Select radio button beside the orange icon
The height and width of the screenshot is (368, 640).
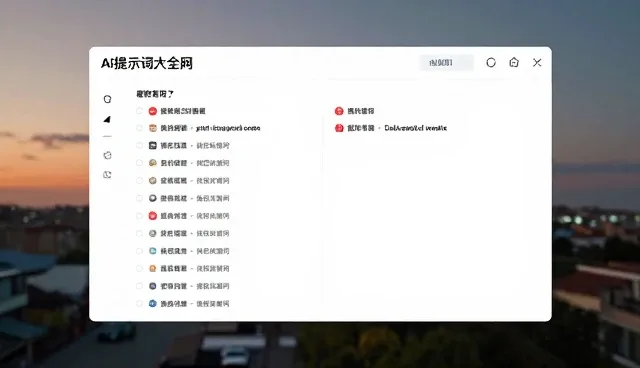pyautogui.click(x=139, y=268)
